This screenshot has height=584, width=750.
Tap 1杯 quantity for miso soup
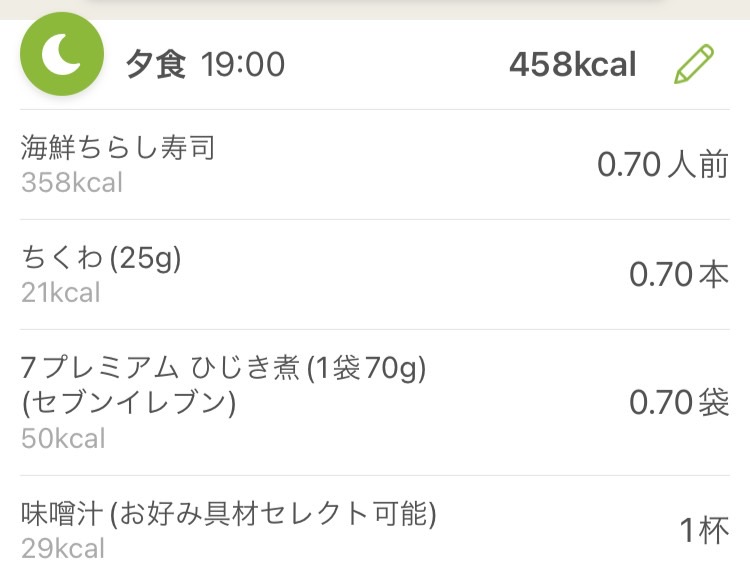click(x=704, y=530)
